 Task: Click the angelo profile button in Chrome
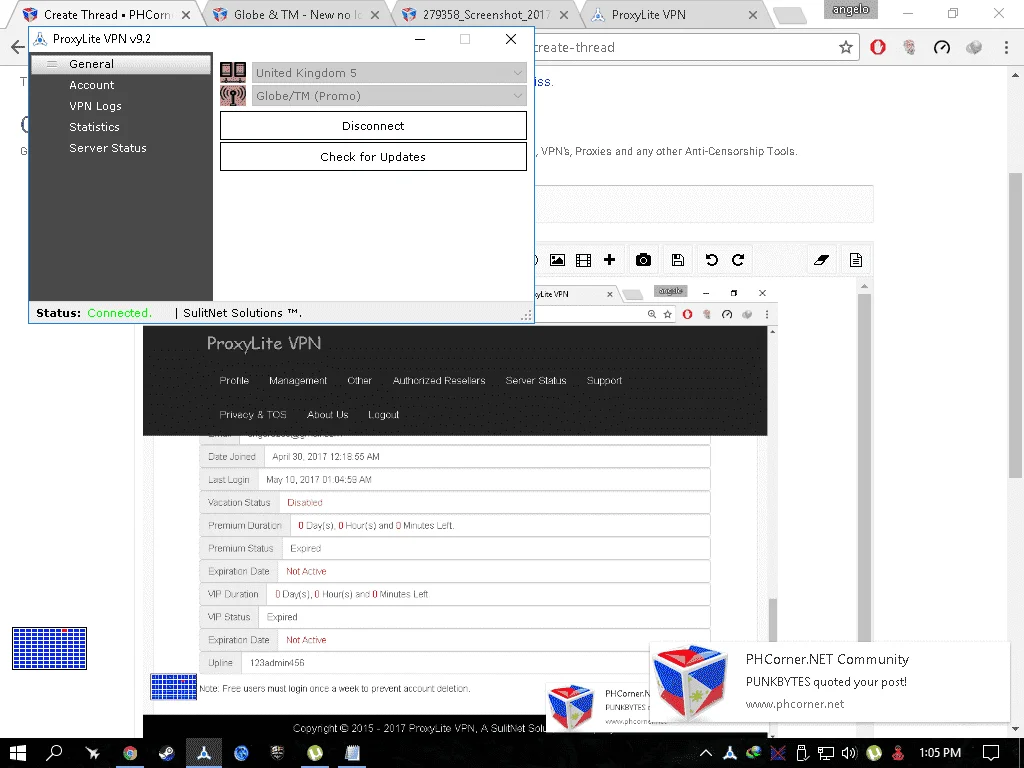(850, 9)
